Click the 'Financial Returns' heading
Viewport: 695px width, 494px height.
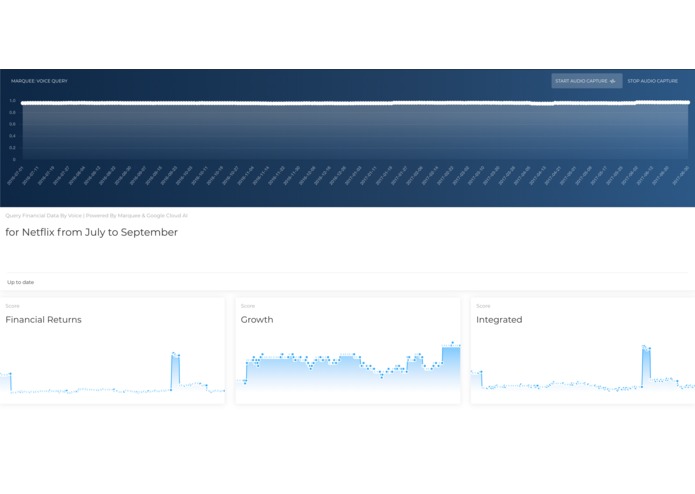[x=43, y=319]
